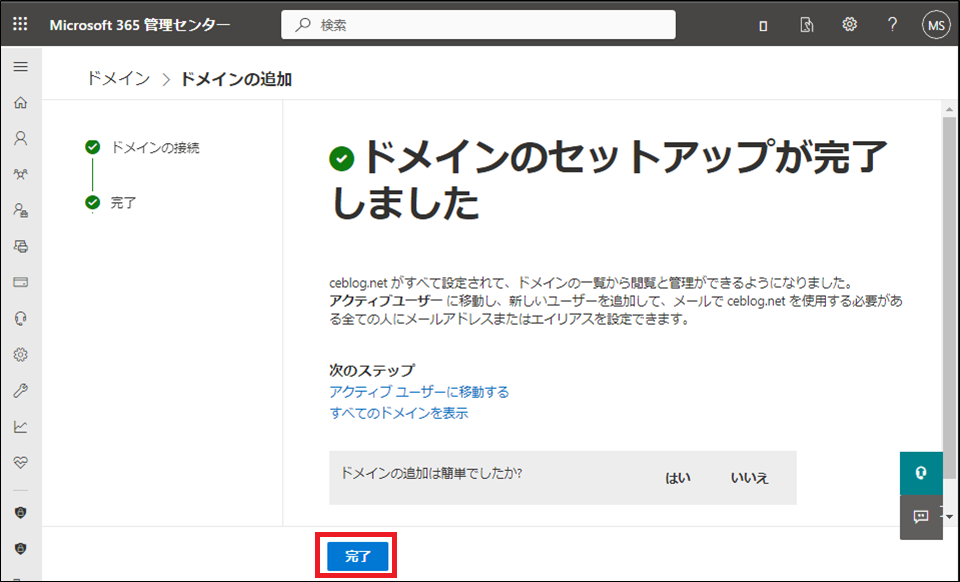The width and height of the screenshot is (960, 582).
Task: Open the MS account avatar menu
Action: 936,25
